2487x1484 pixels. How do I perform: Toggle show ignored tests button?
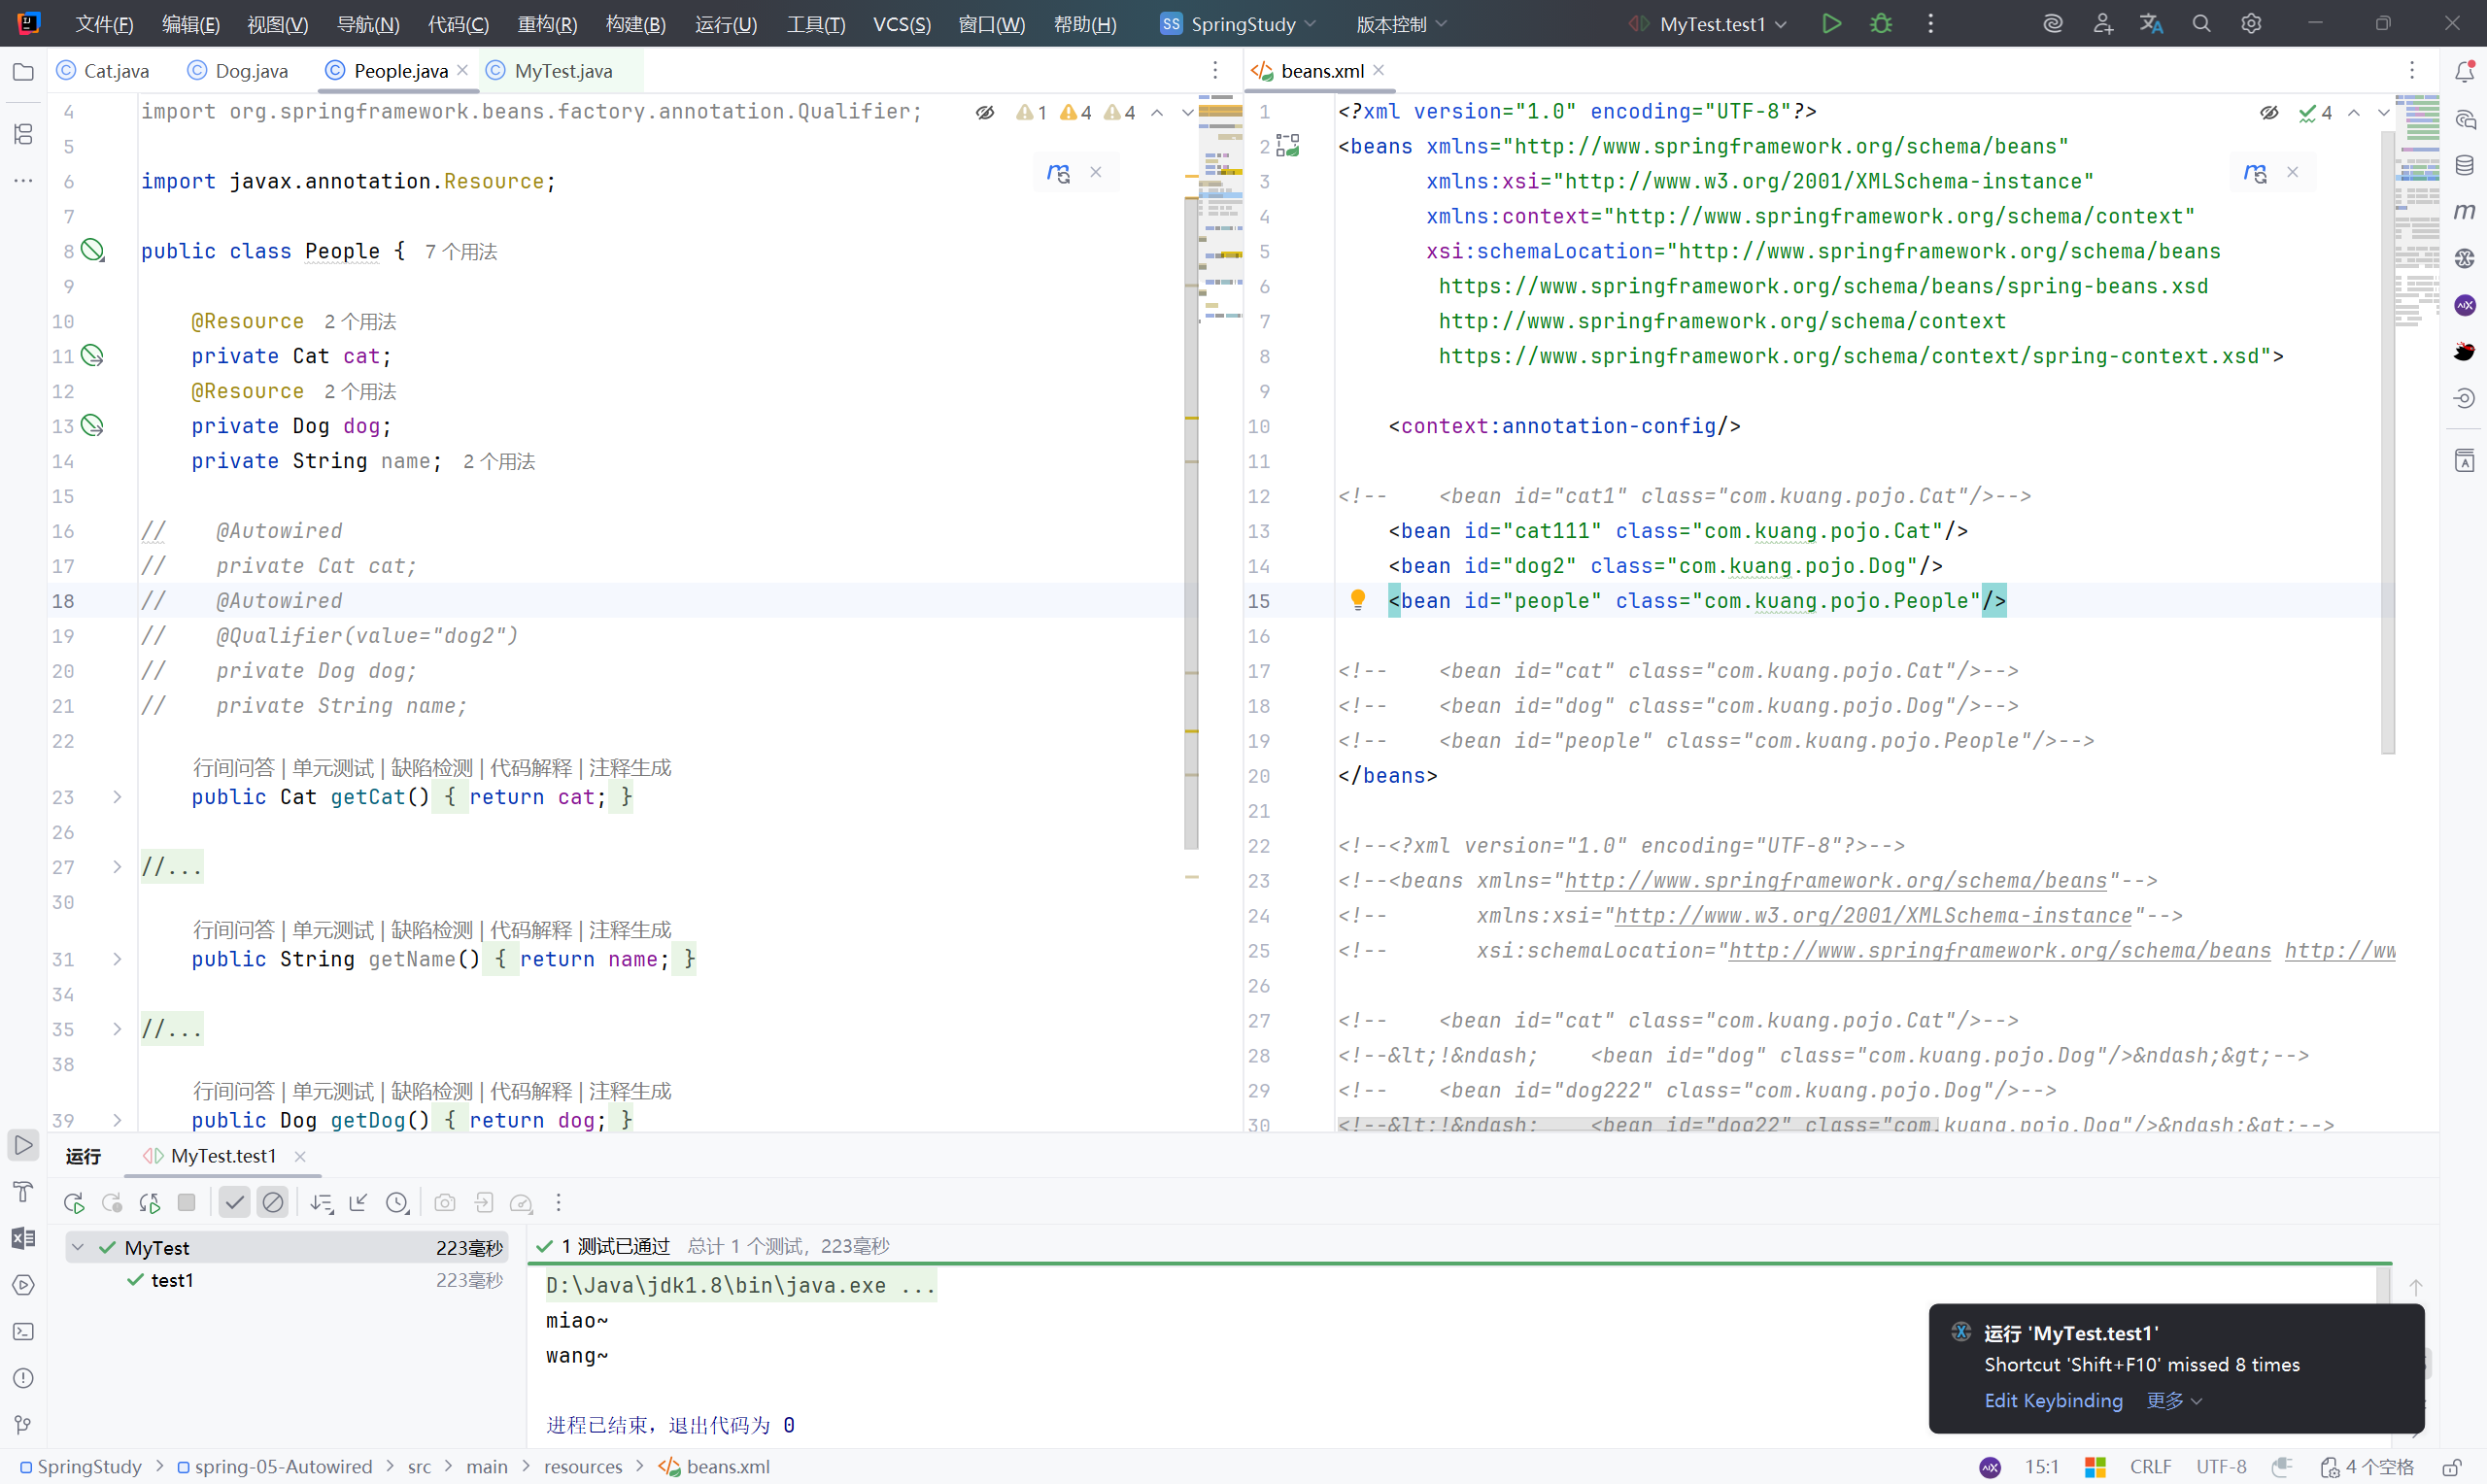pos(272,1203)
